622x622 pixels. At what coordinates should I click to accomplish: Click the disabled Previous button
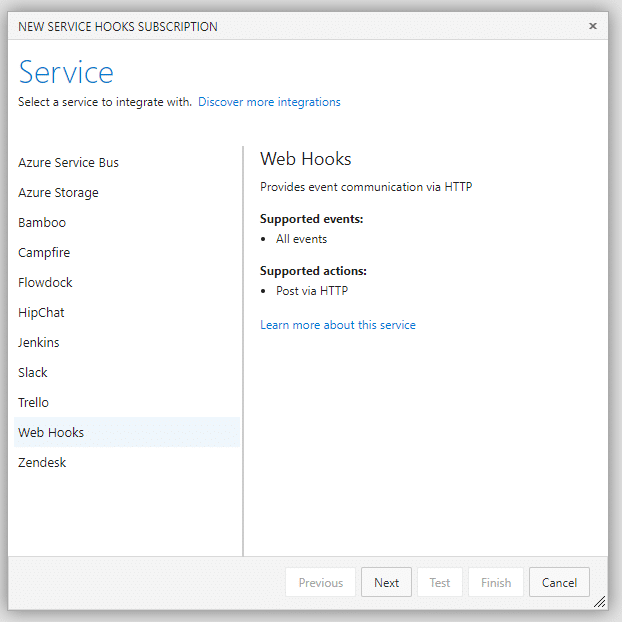pyautogui.click(x=321, y=582)
